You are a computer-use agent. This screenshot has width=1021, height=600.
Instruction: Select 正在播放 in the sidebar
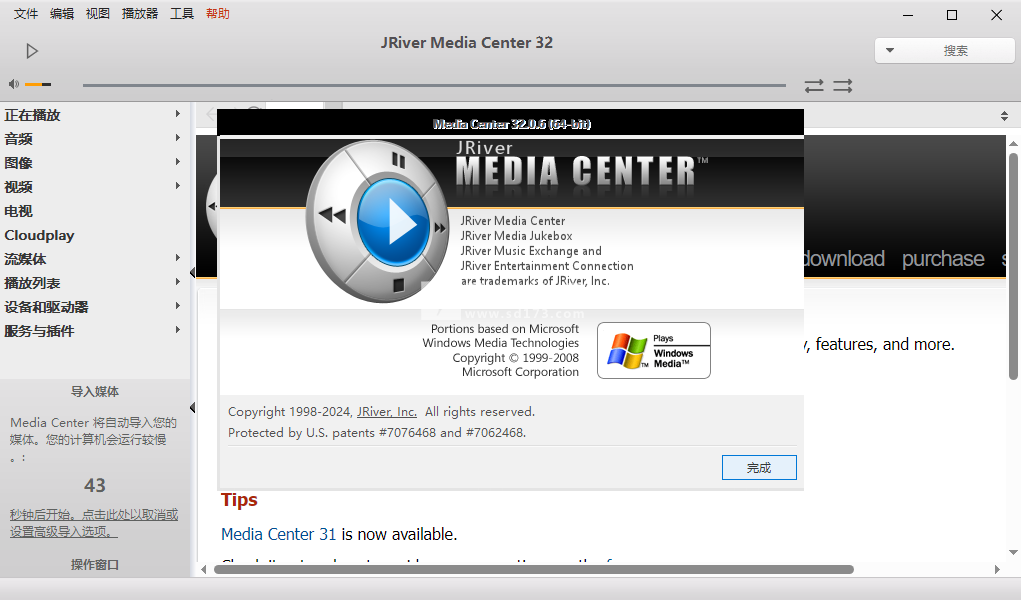click(x=32, y=115)
